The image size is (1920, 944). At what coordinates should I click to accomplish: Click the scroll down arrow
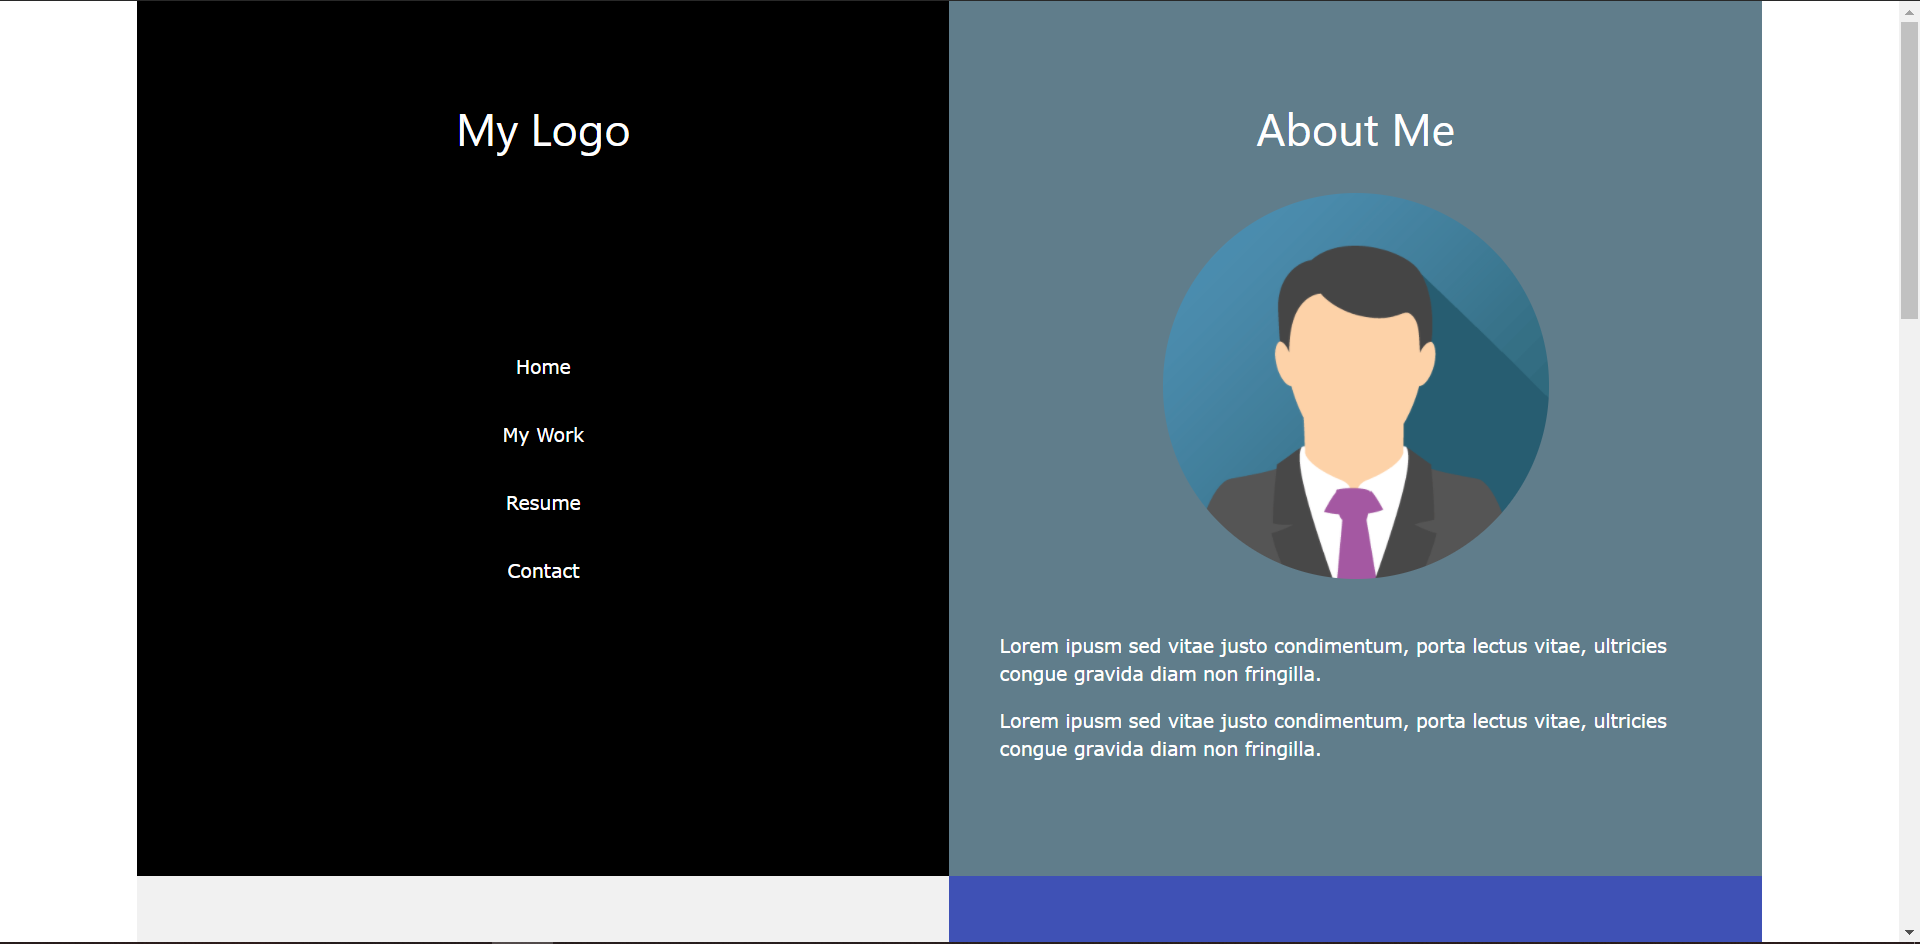tap(1909, 933)
